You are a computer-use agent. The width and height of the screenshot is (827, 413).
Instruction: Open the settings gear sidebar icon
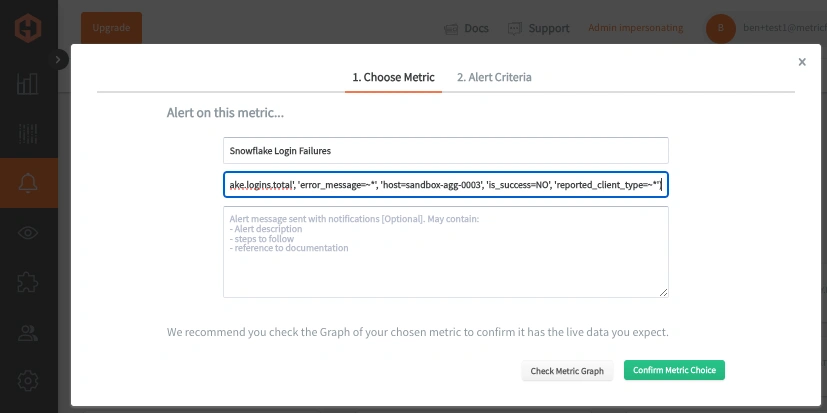[x=28, y=380]
